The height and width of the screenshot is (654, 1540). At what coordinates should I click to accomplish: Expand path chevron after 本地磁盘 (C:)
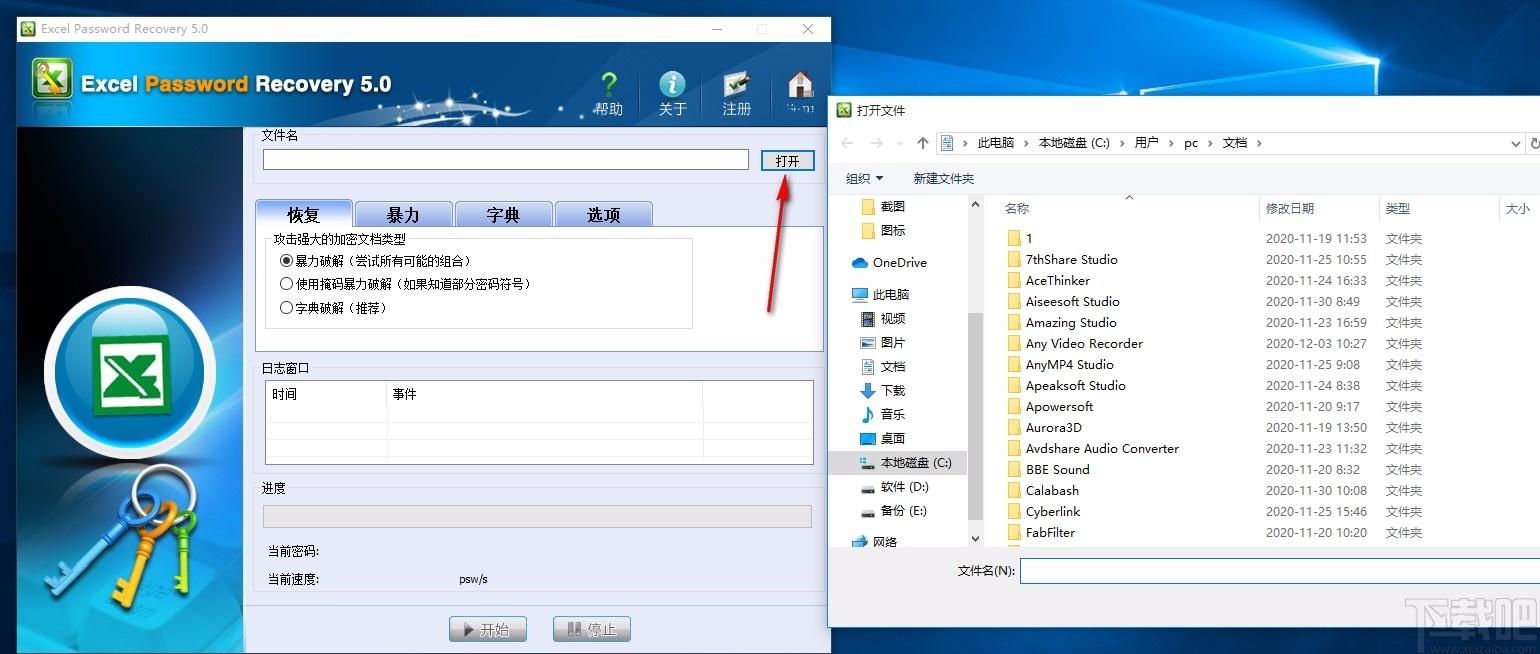[1122, 144]
